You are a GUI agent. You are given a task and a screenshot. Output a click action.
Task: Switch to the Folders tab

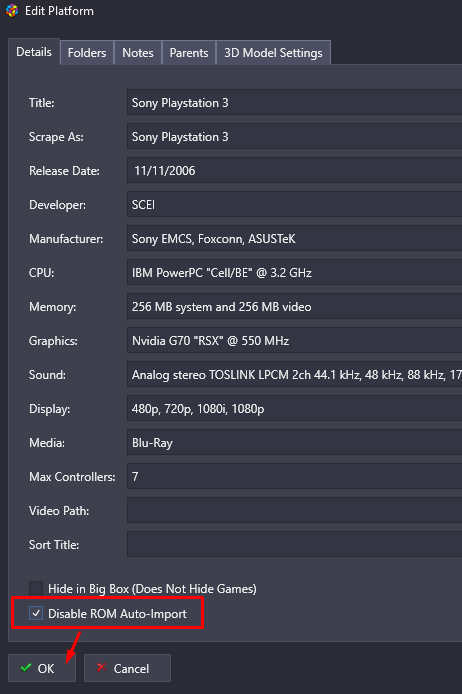click(x=87, y=53)
